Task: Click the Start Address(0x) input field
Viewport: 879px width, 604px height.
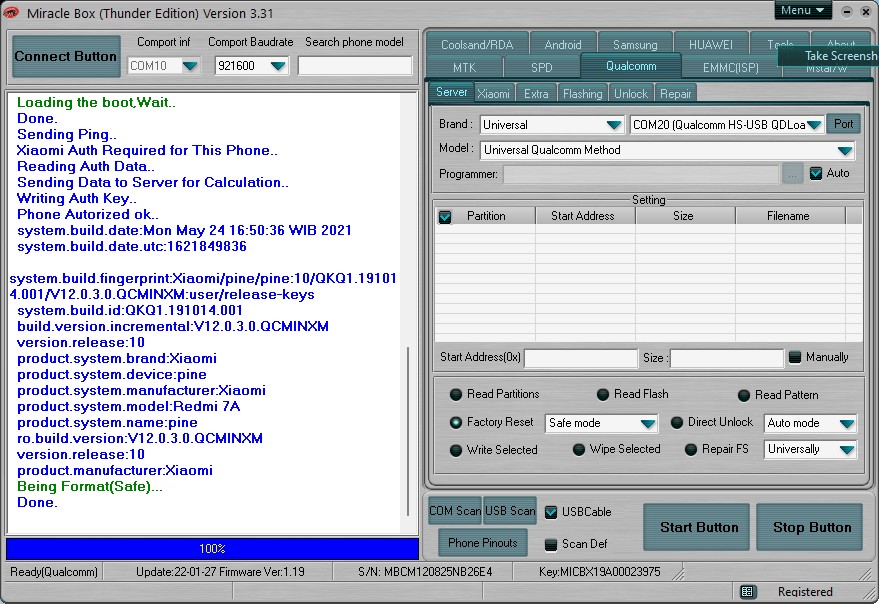Action: click(581, 358)
